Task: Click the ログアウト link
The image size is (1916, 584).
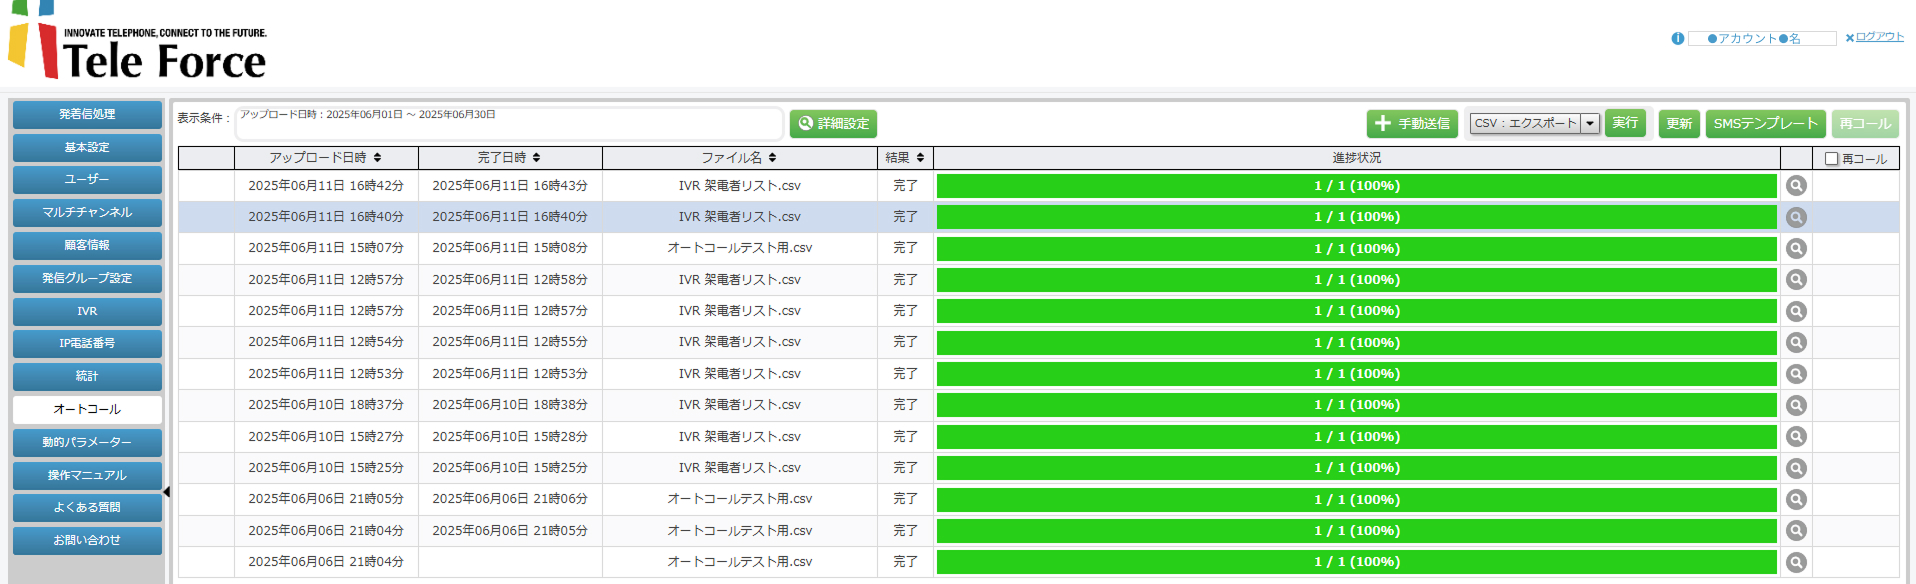Action: tap(1879, 37)
